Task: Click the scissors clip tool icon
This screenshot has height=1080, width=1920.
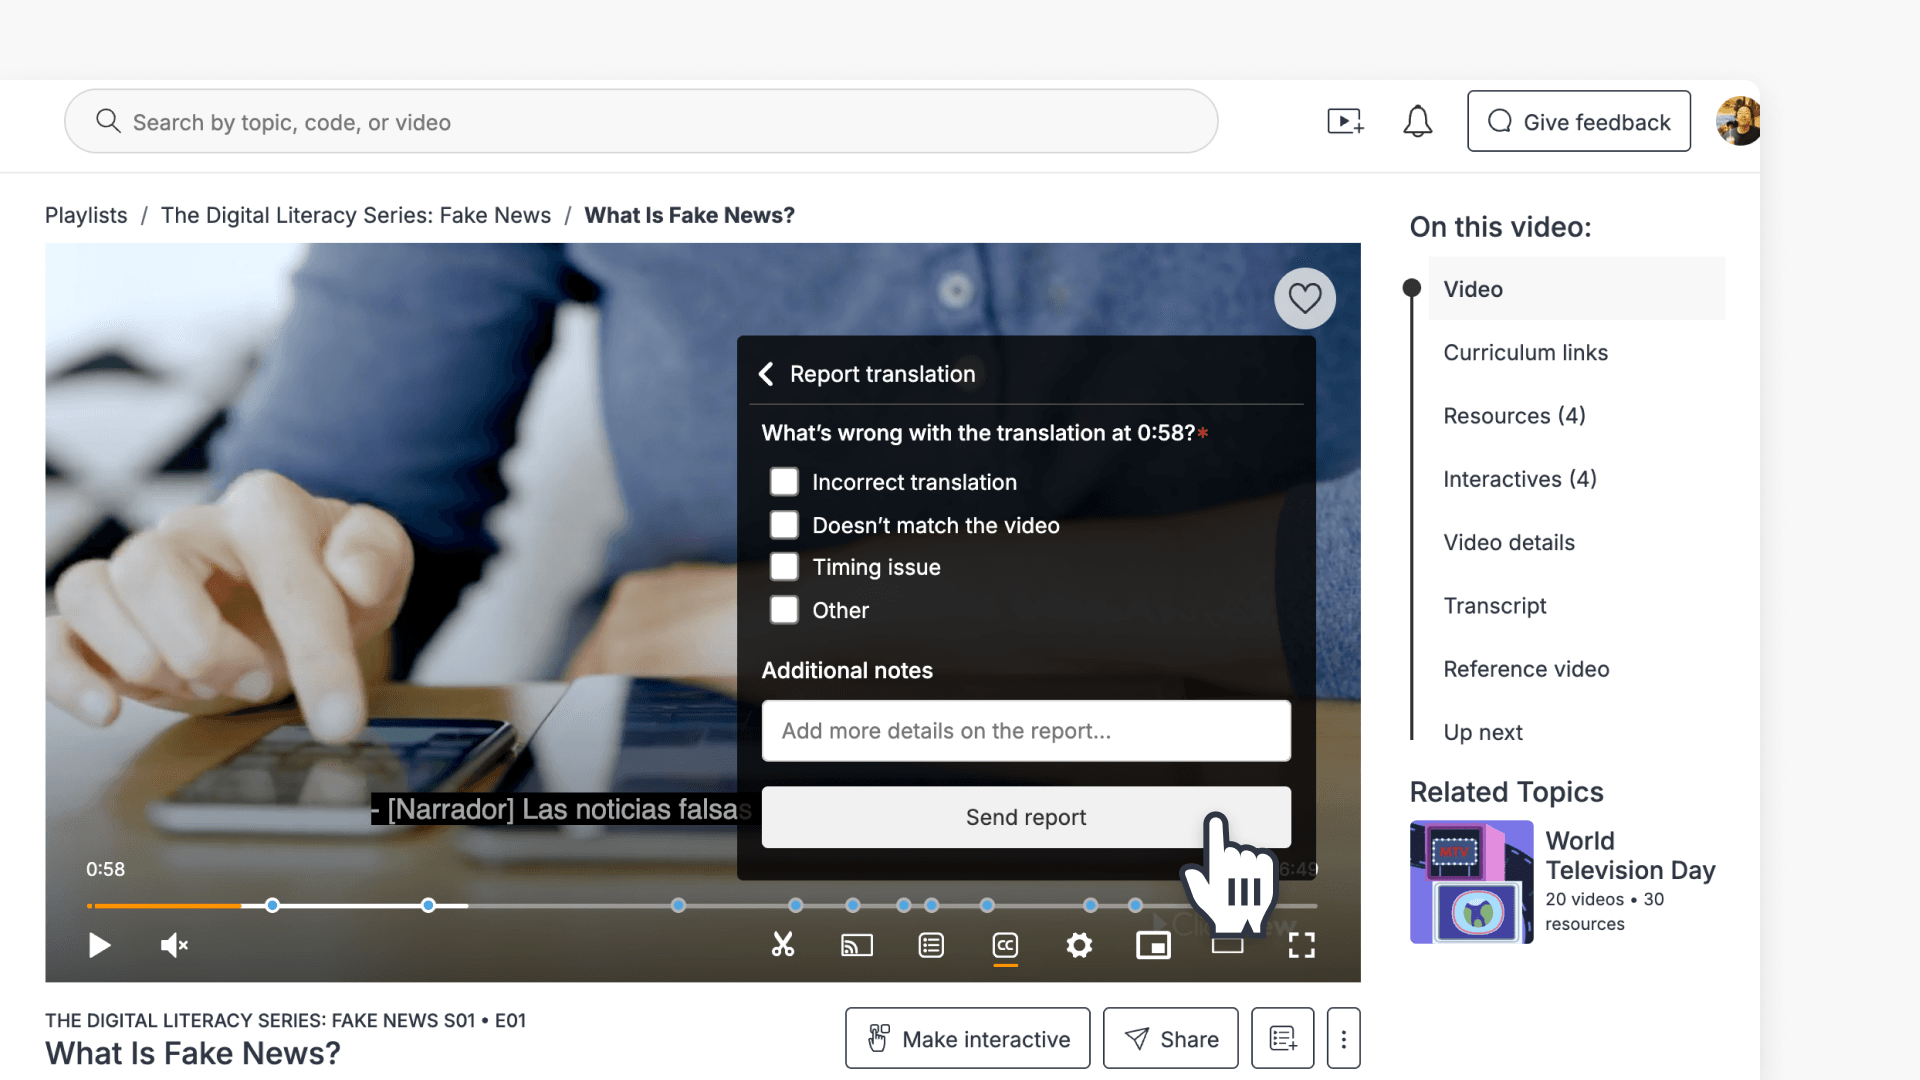Action: tap(782, 945)
